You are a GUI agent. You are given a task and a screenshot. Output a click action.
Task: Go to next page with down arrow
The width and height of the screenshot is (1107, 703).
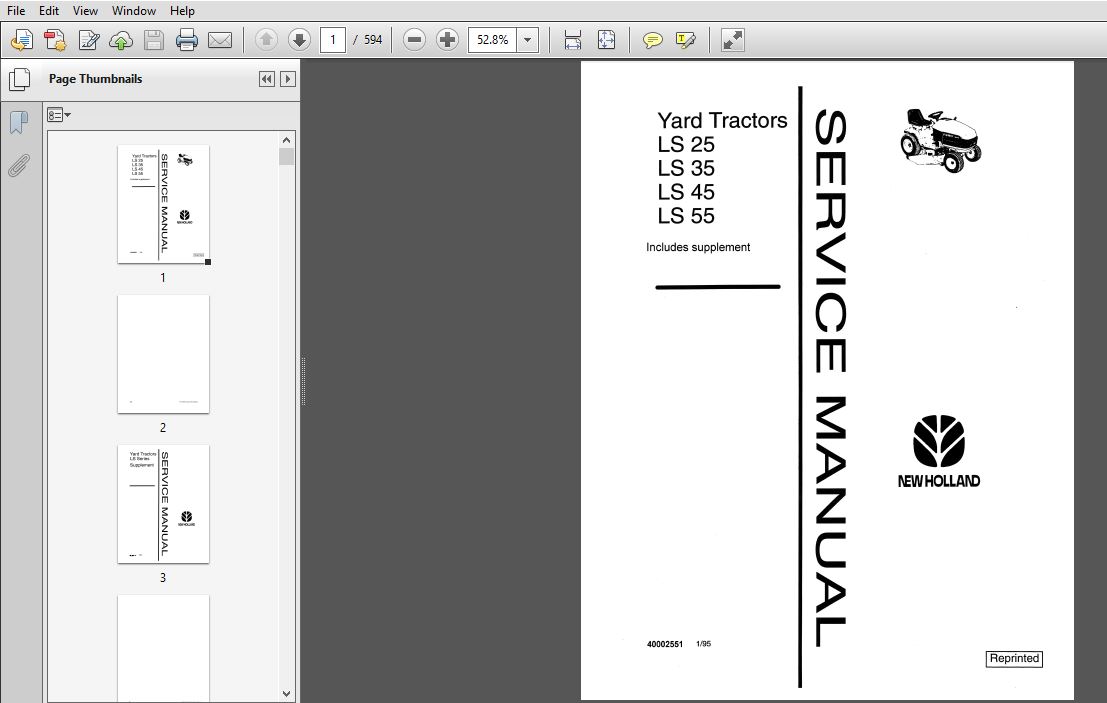(299, 40)
